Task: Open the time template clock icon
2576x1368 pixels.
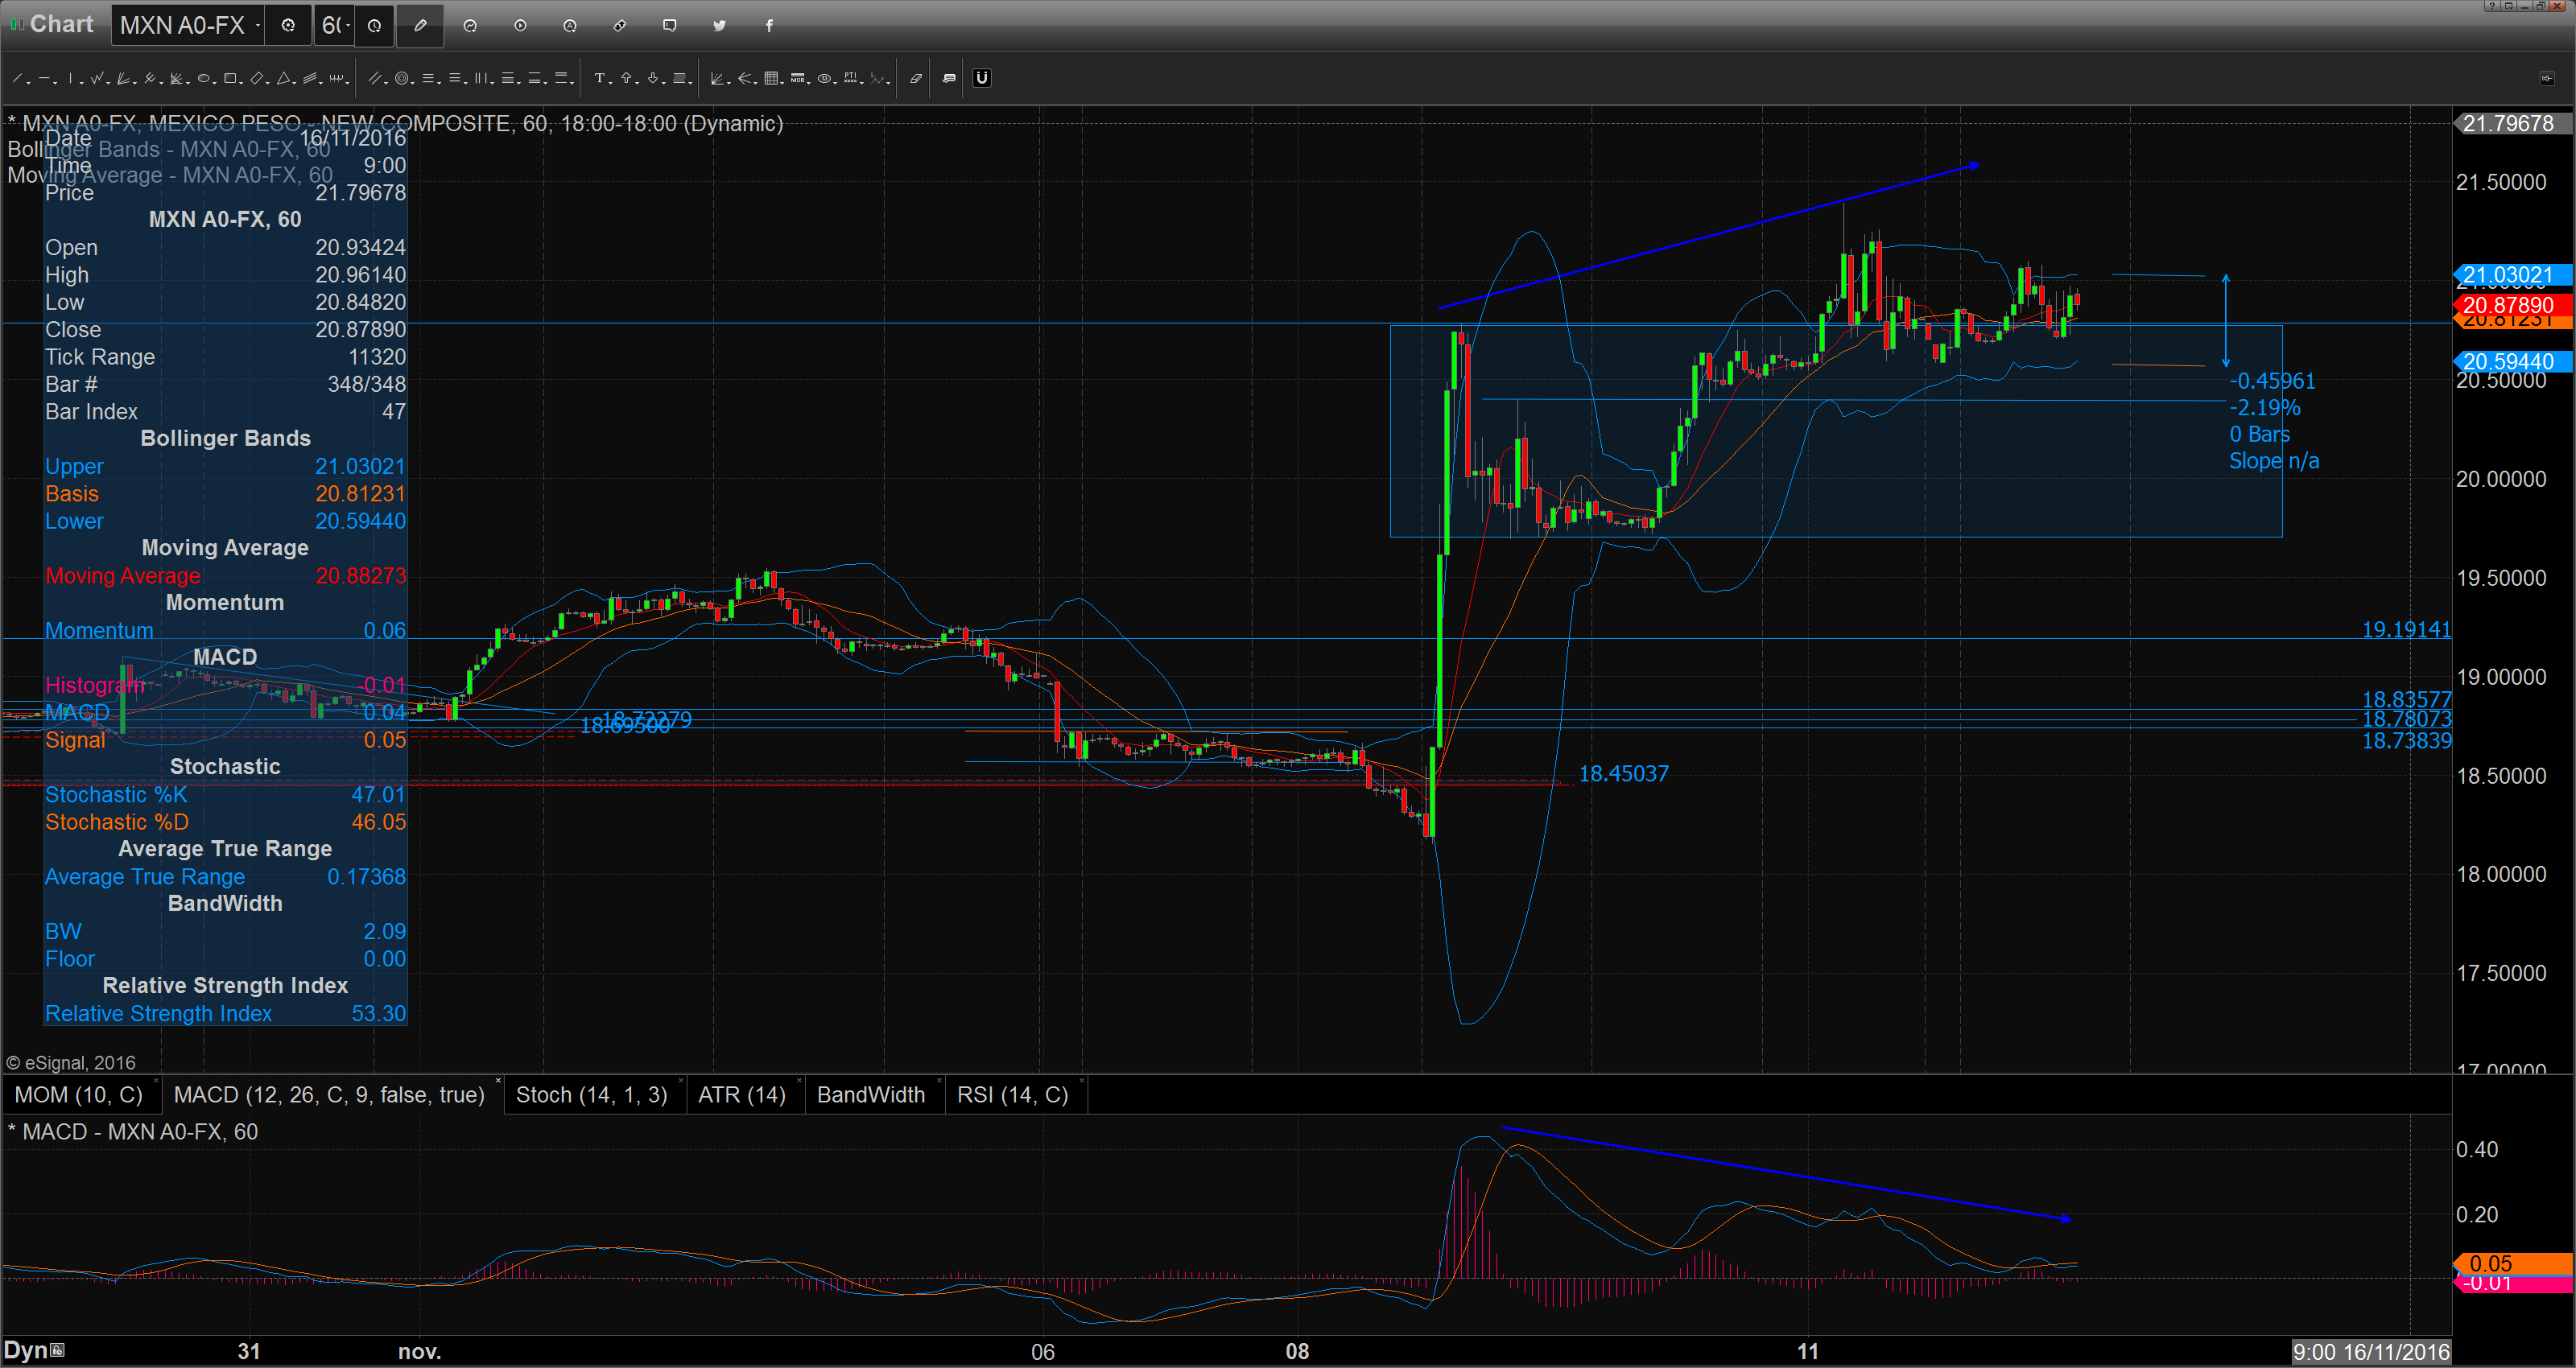Action: tap(374, 25)
